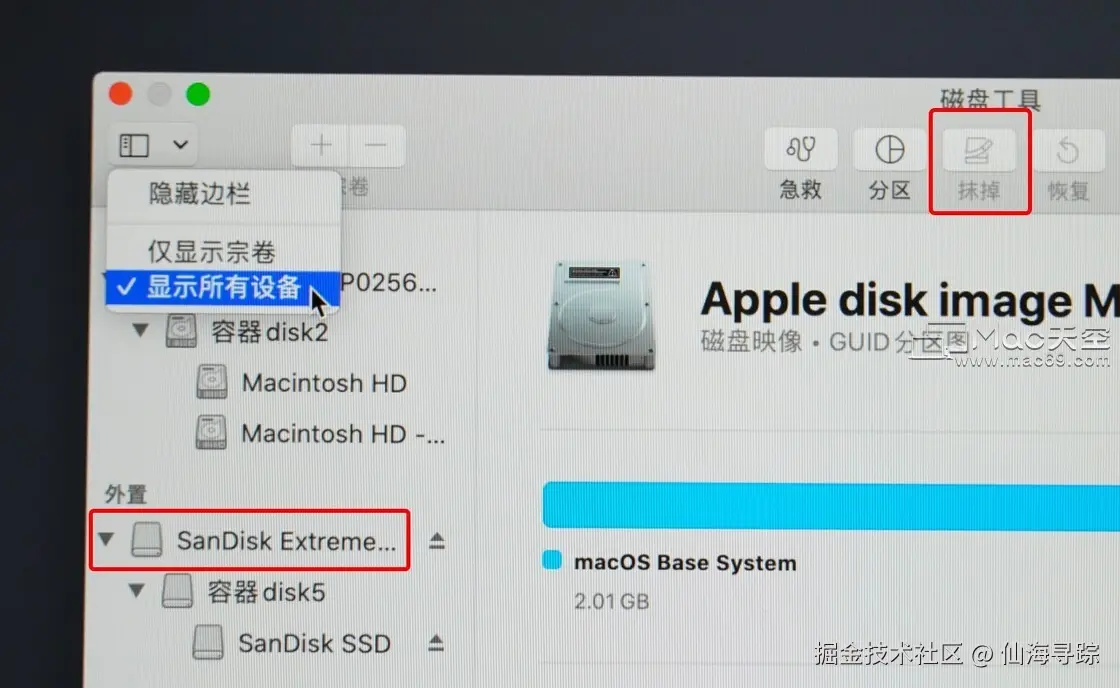
Task: Click the add volume plus button
Action: [321, 145]
